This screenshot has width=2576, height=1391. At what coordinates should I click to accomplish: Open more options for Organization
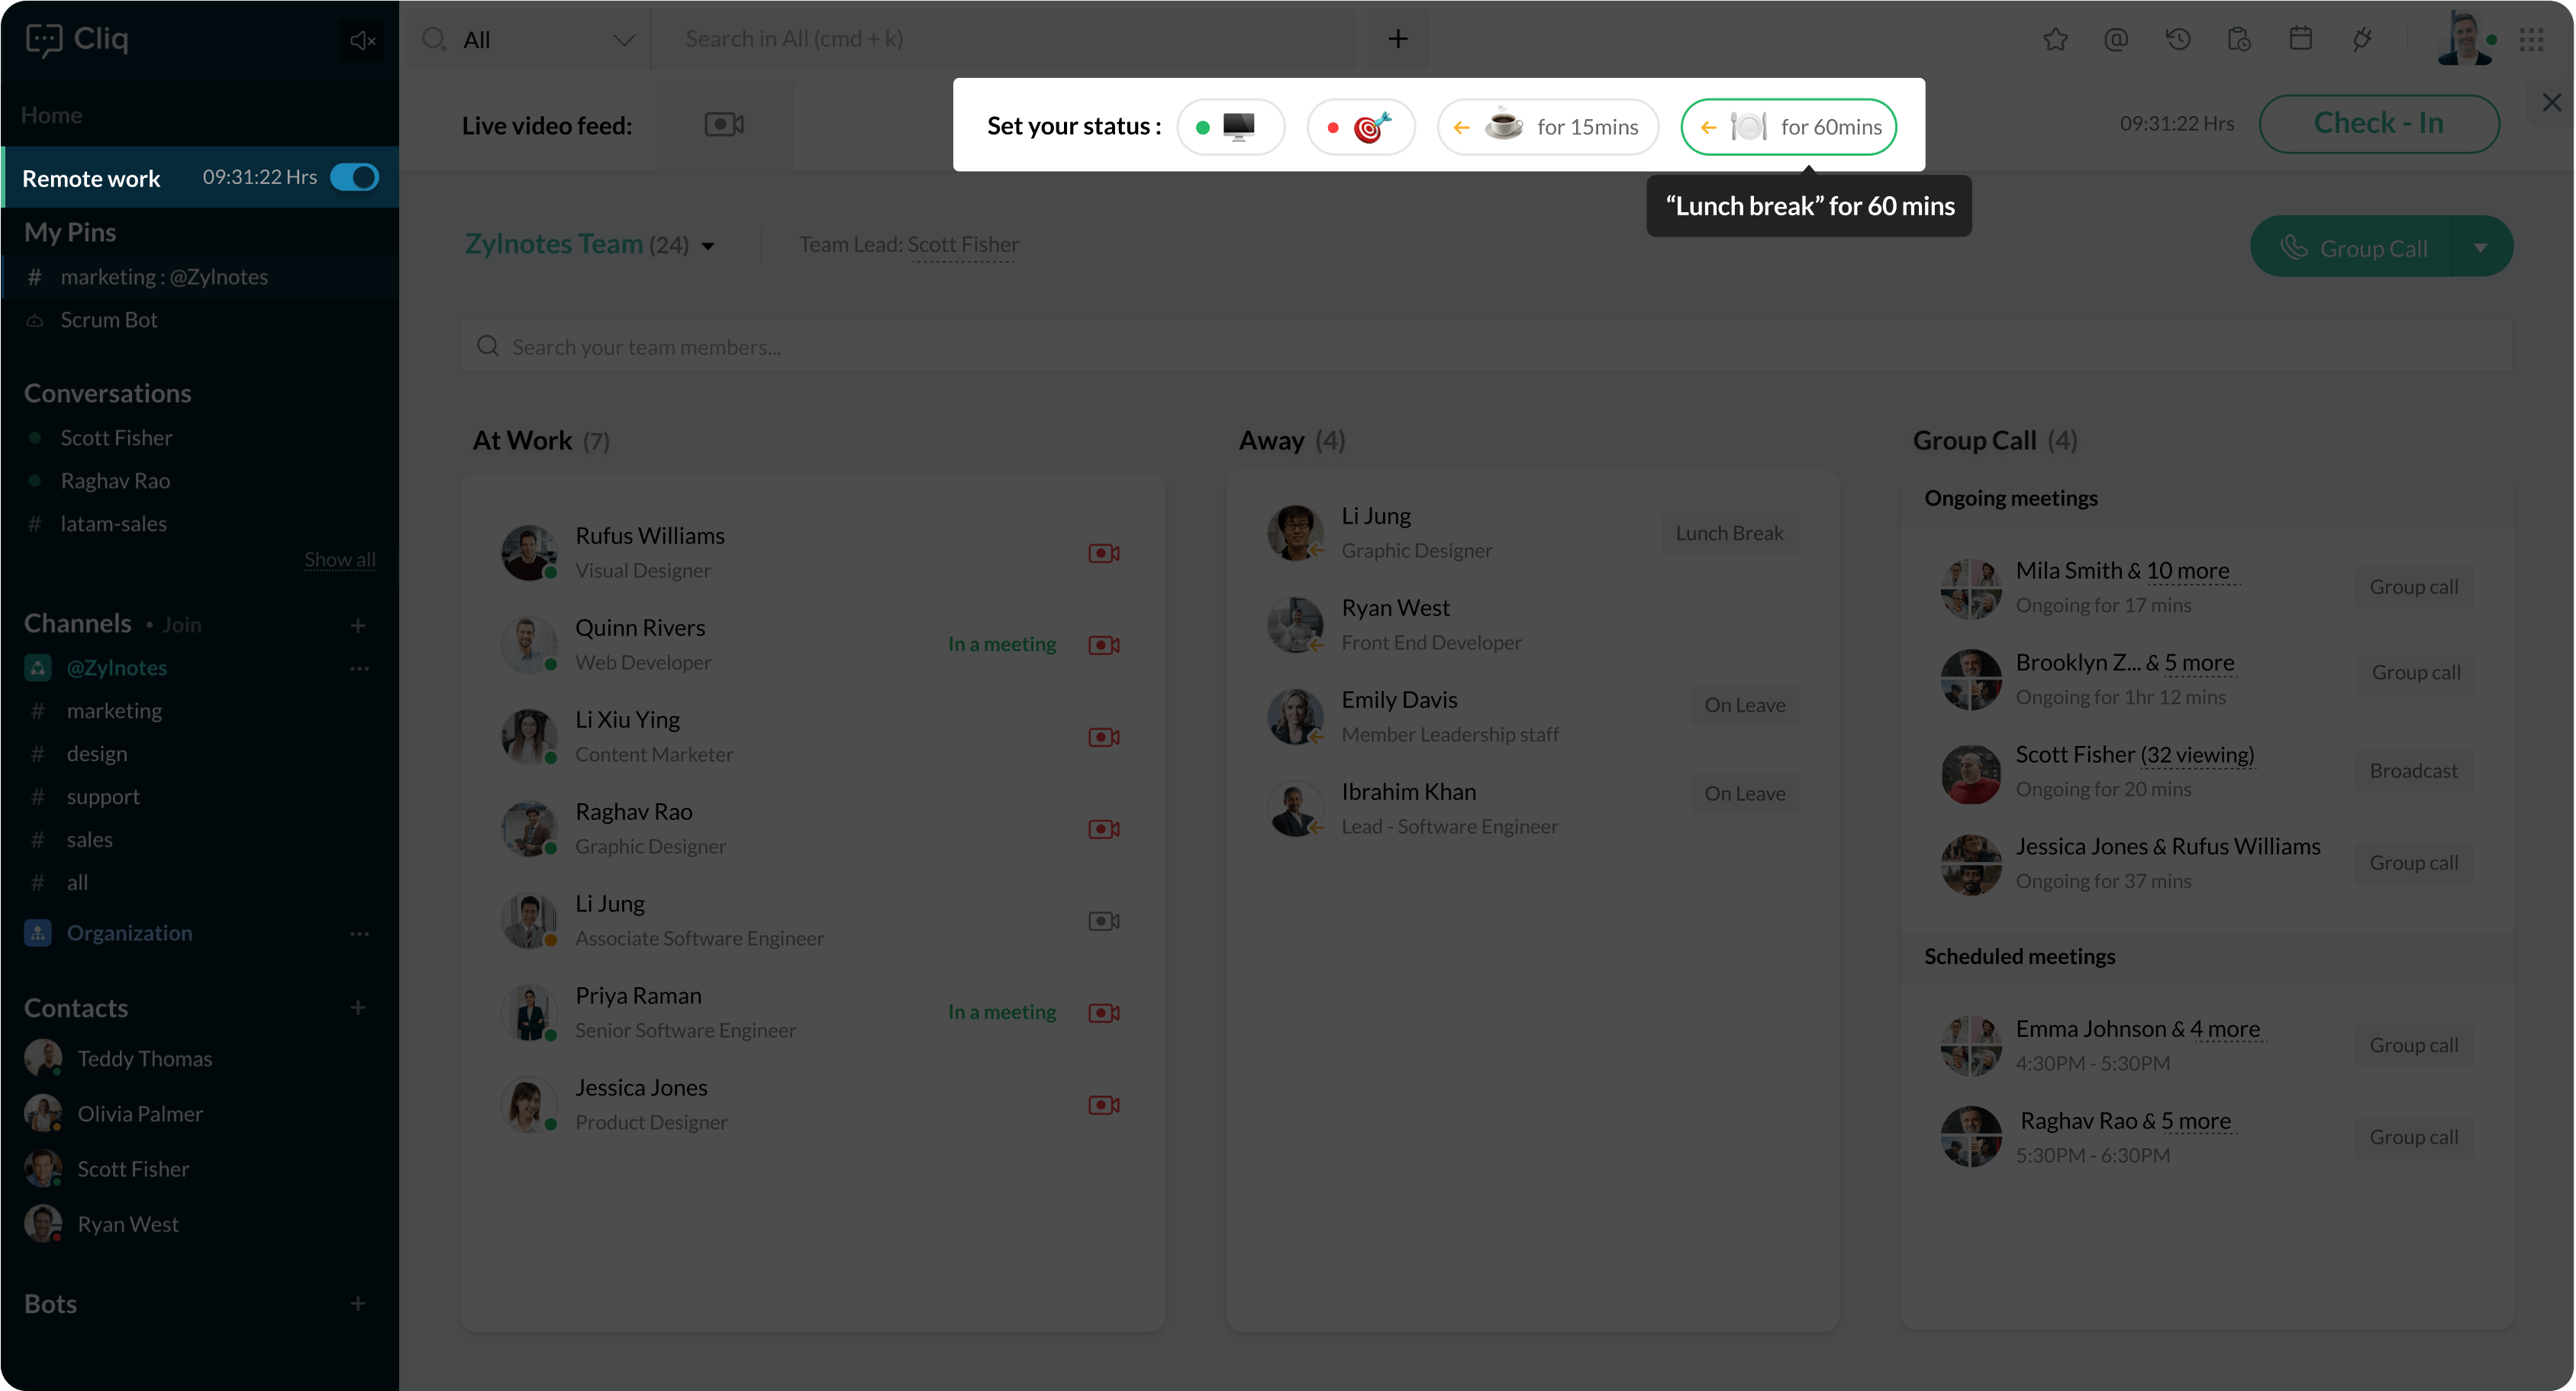pos(360,933)
